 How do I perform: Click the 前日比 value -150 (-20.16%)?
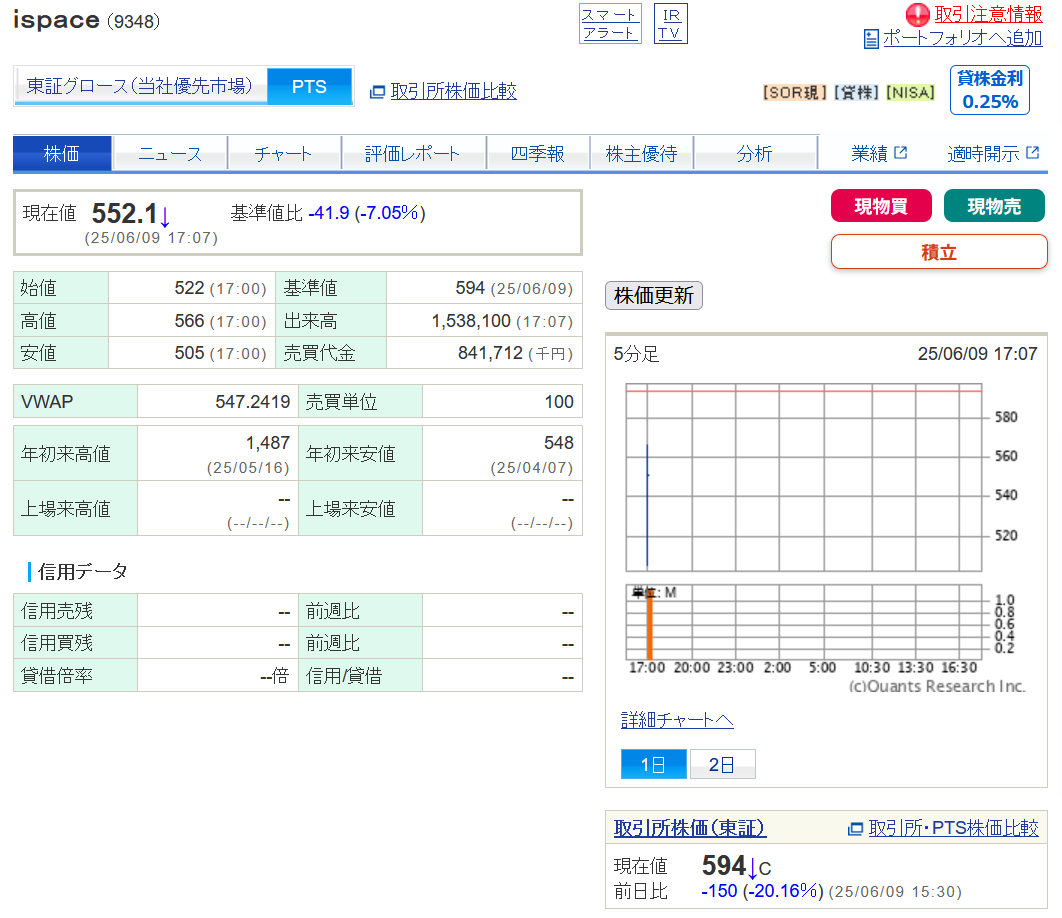tap(762, 891)
